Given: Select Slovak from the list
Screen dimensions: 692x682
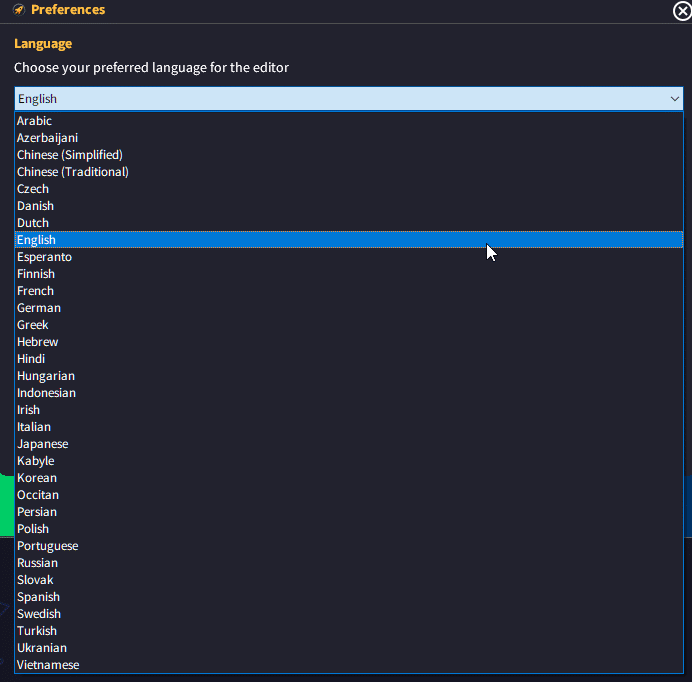Looking at the screenshot, I should pyautogui.click(x=349, y=580).
